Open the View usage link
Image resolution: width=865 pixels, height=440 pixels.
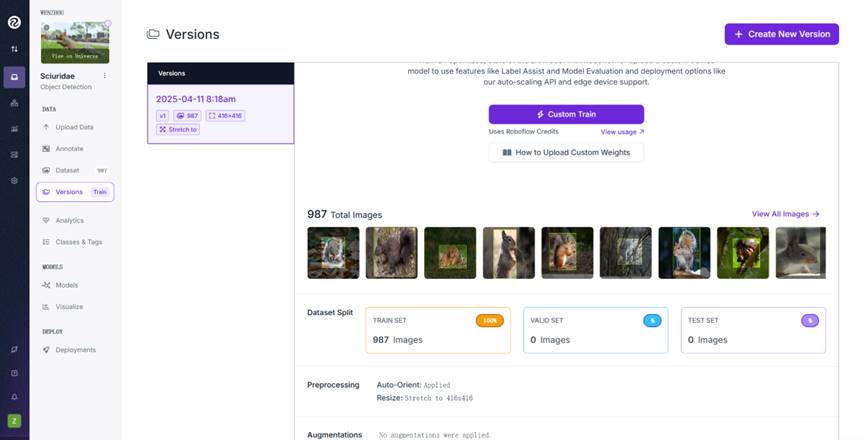pyautogui.click(x=622, y=132)
